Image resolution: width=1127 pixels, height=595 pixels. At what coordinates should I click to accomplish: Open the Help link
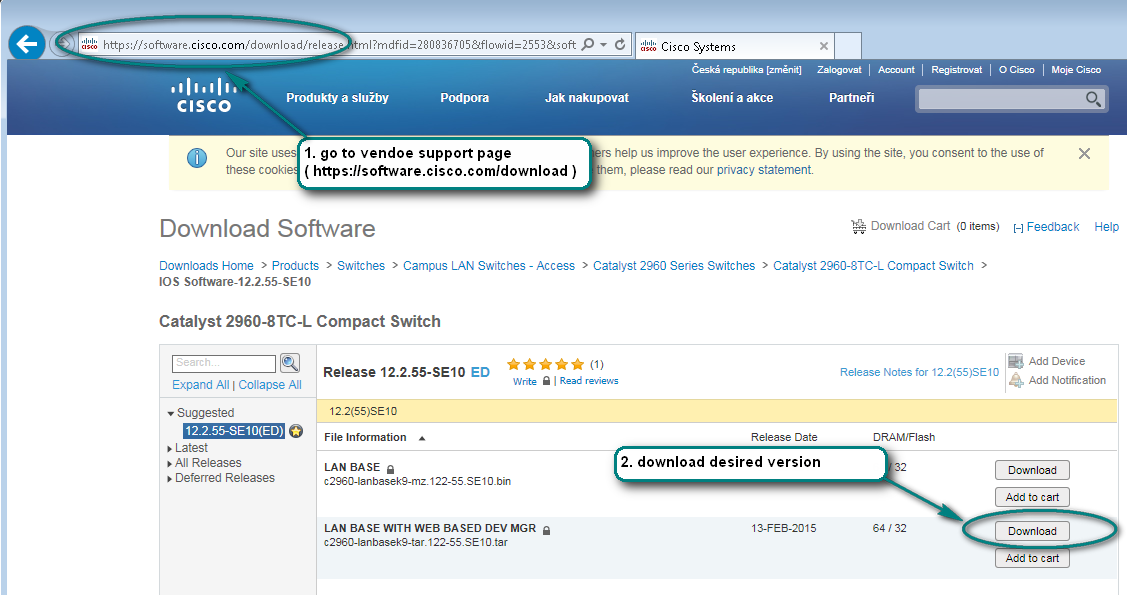pyautogui.click(x=1106, y=227)
